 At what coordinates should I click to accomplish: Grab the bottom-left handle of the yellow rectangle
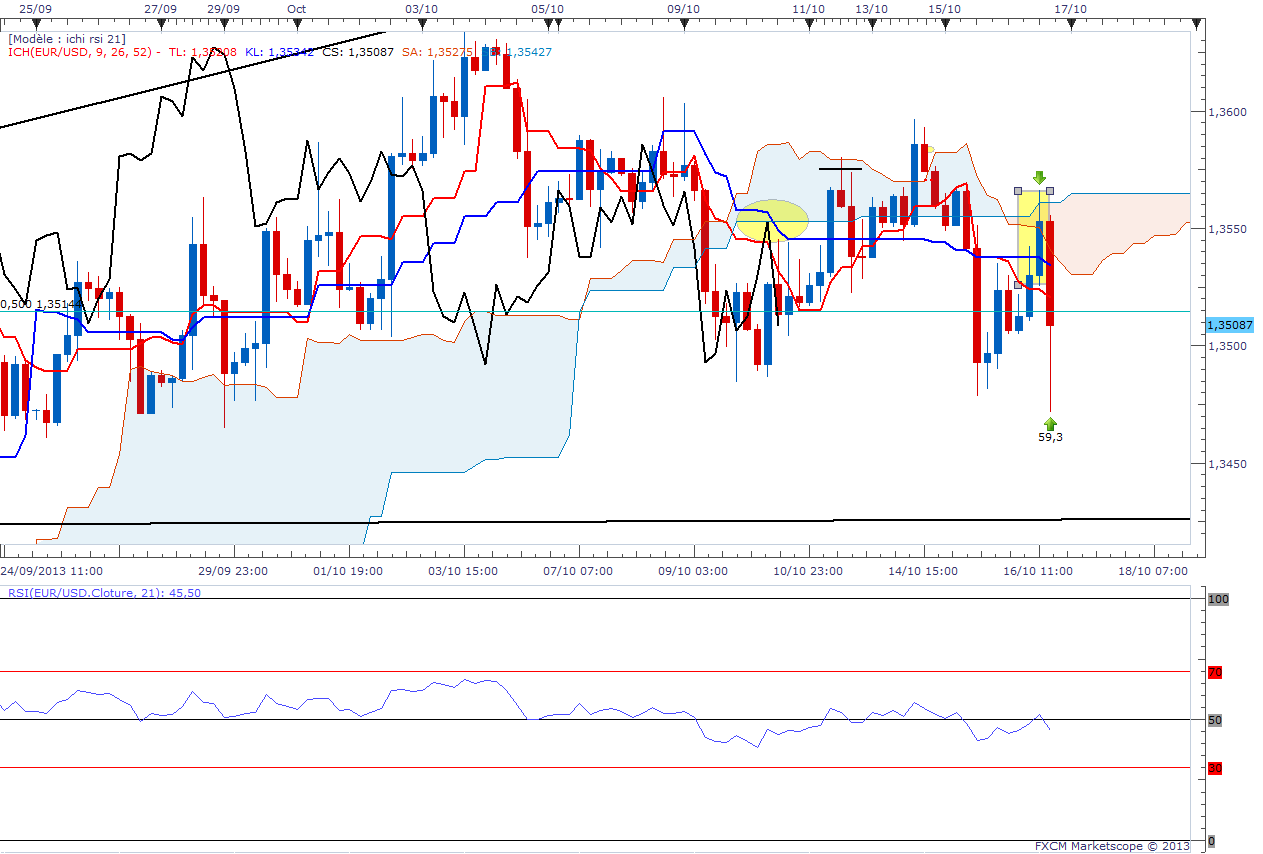(1018, 285)
